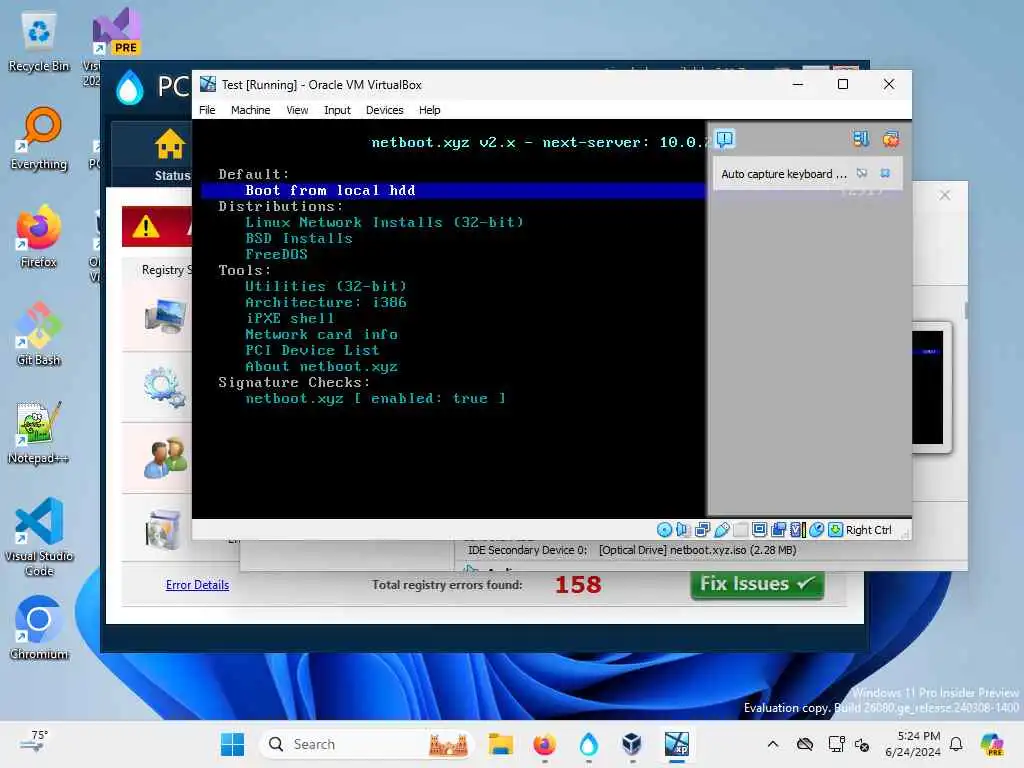Open the Devices menu in VirtualBox

pyautogui.click(x=384, y=110)
